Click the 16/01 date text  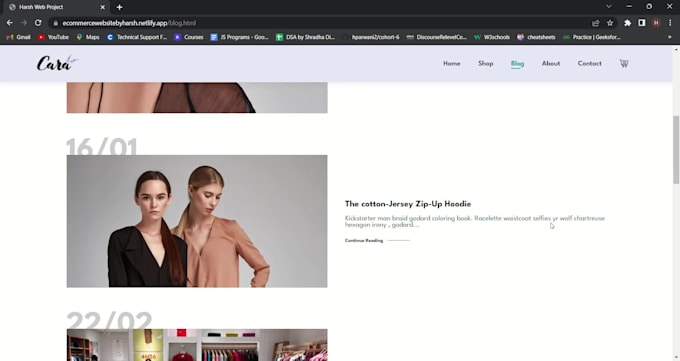pyautogui.click(x=102, y=147)
